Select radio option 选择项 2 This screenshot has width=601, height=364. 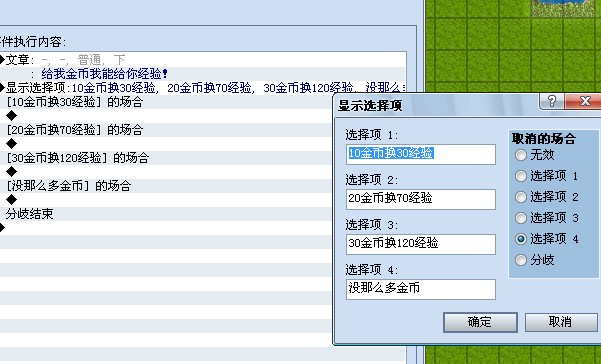point(546,197)
